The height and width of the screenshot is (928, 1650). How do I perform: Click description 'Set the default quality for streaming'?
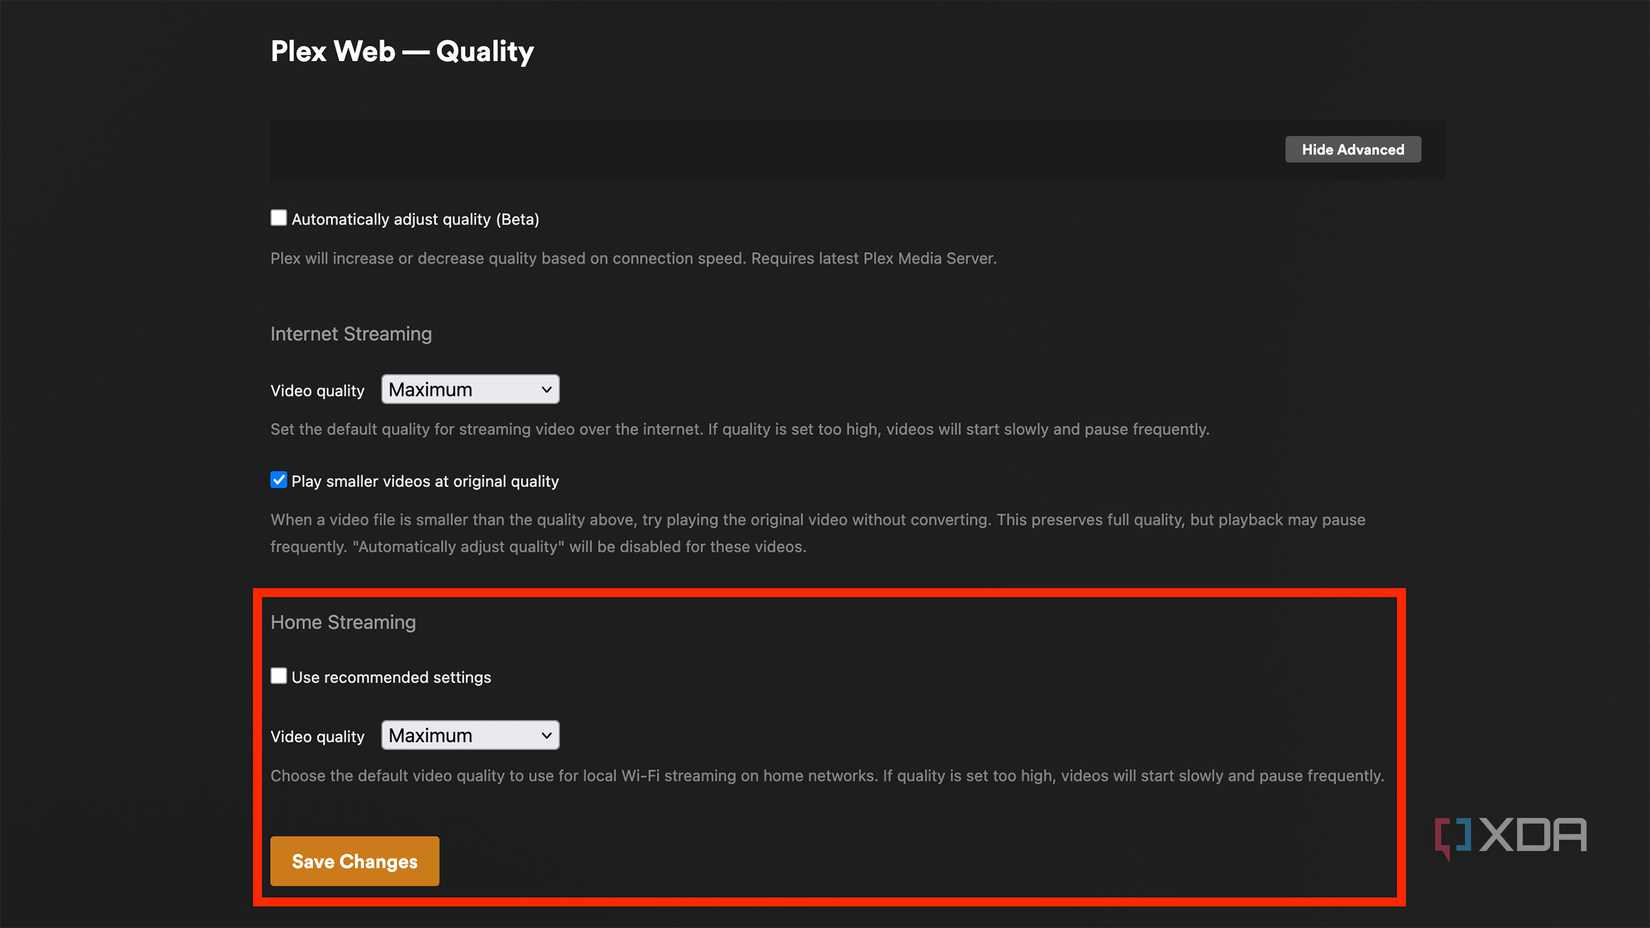point(740,429)
